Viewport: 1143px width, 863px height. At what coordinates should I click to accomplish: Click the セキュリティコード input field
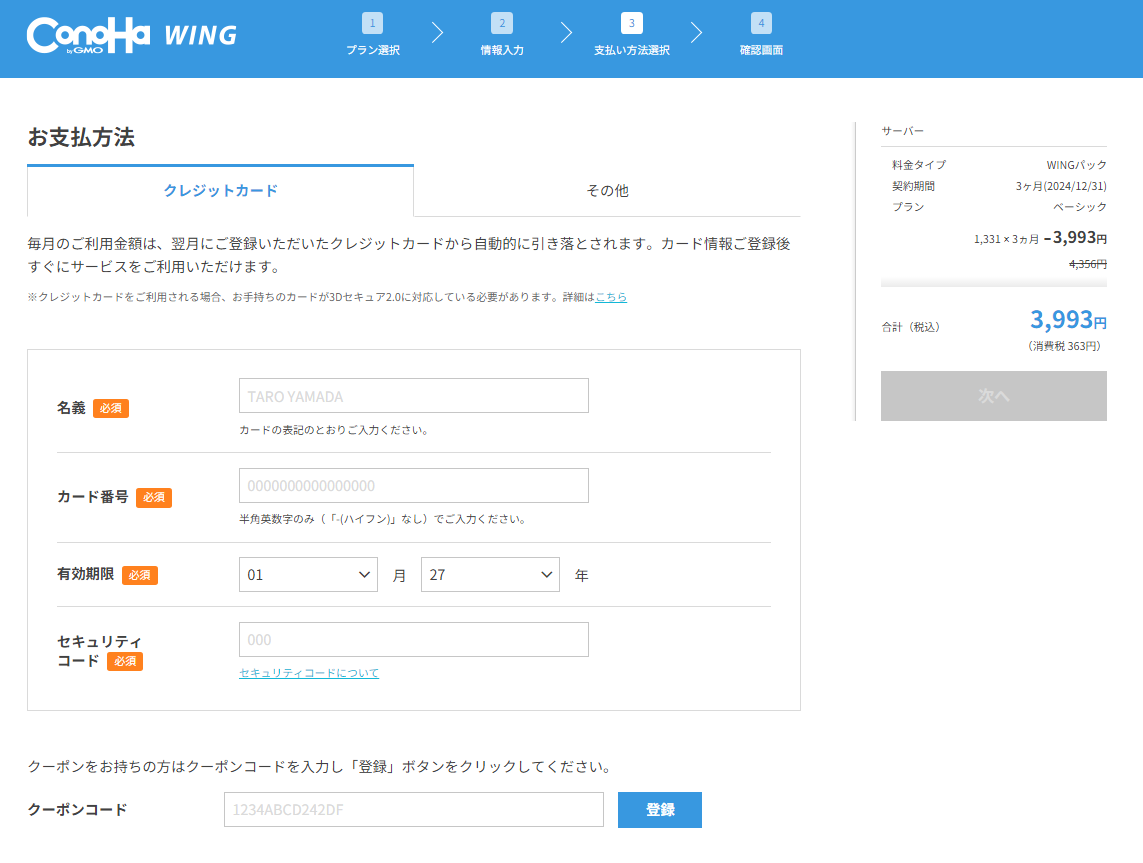pyautogui.click(x=413, y=640)
